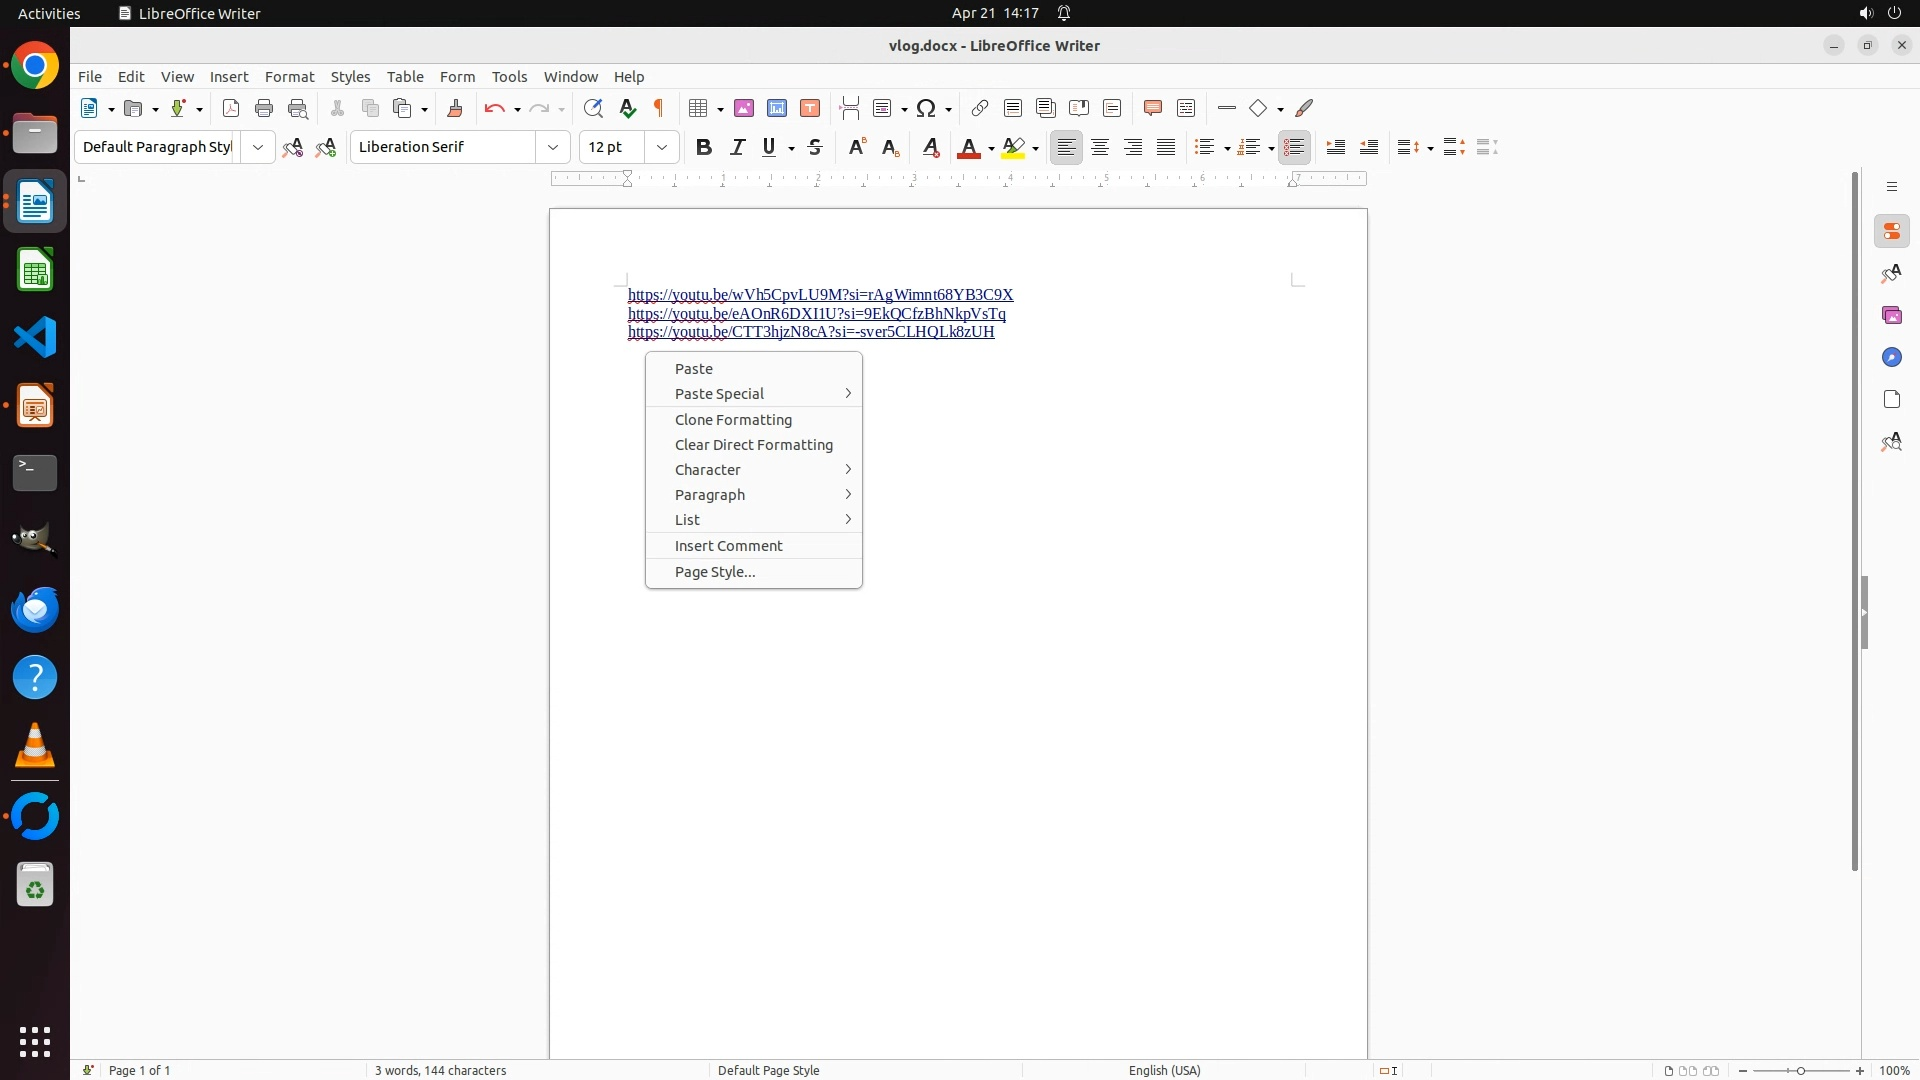This screenshot has height=1080, width=1920.
Task: Open the font size dropdown arrow
Action: coord(661,147)
